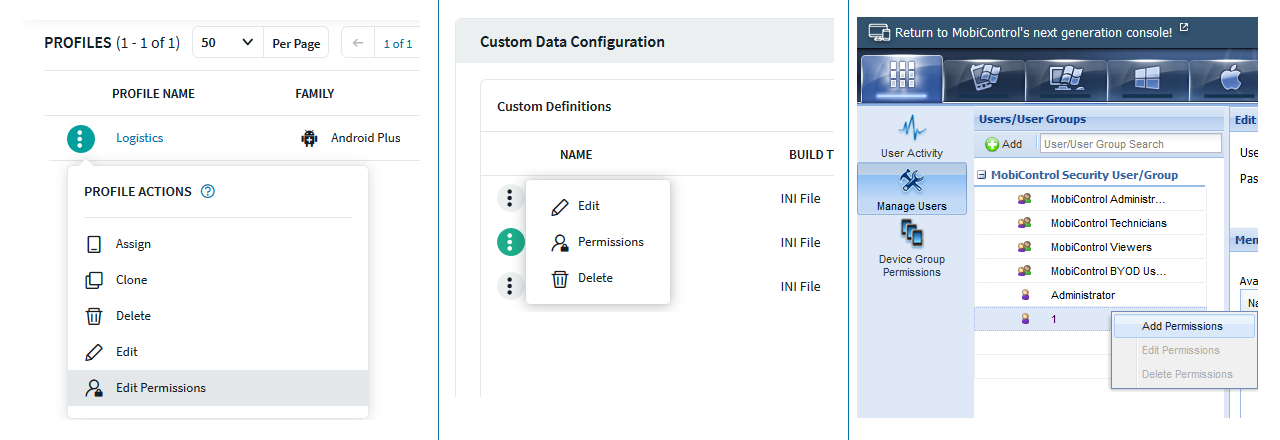Choose Permissions in the custom definition menu
1280x440 pixels.
(610, 242)
